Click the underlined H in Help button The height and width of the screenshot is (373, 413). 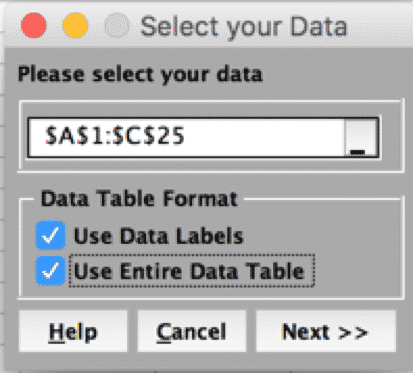tap(56, 332)
